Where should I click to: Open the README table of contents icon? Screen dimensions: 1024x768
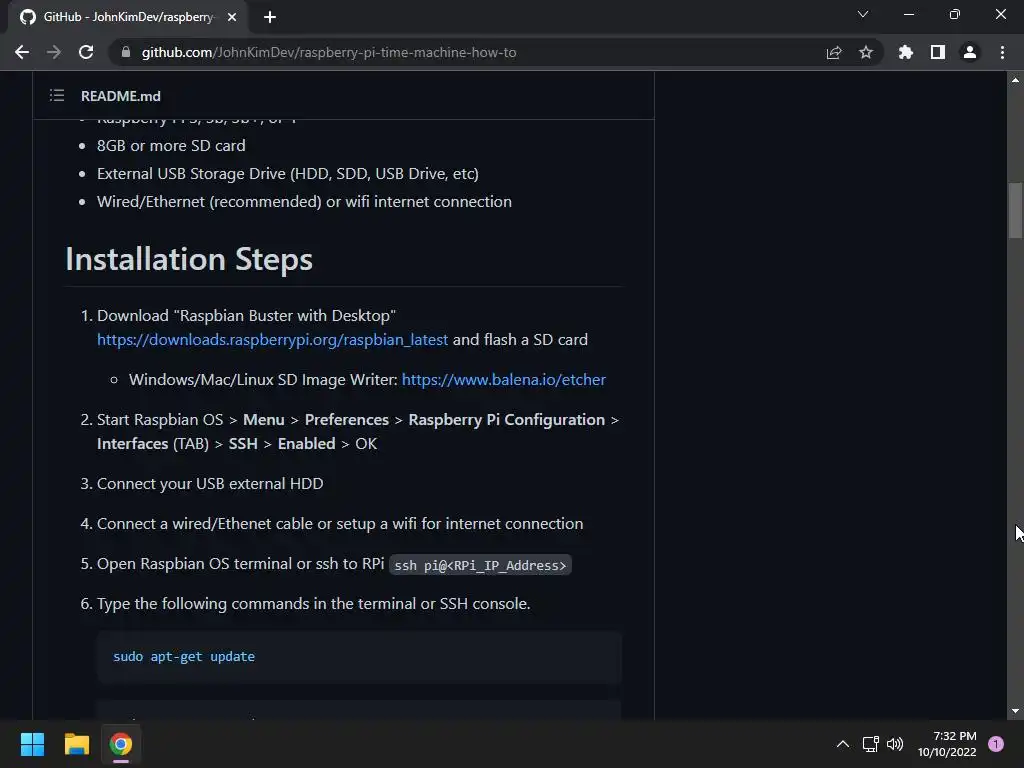[57, 95]
